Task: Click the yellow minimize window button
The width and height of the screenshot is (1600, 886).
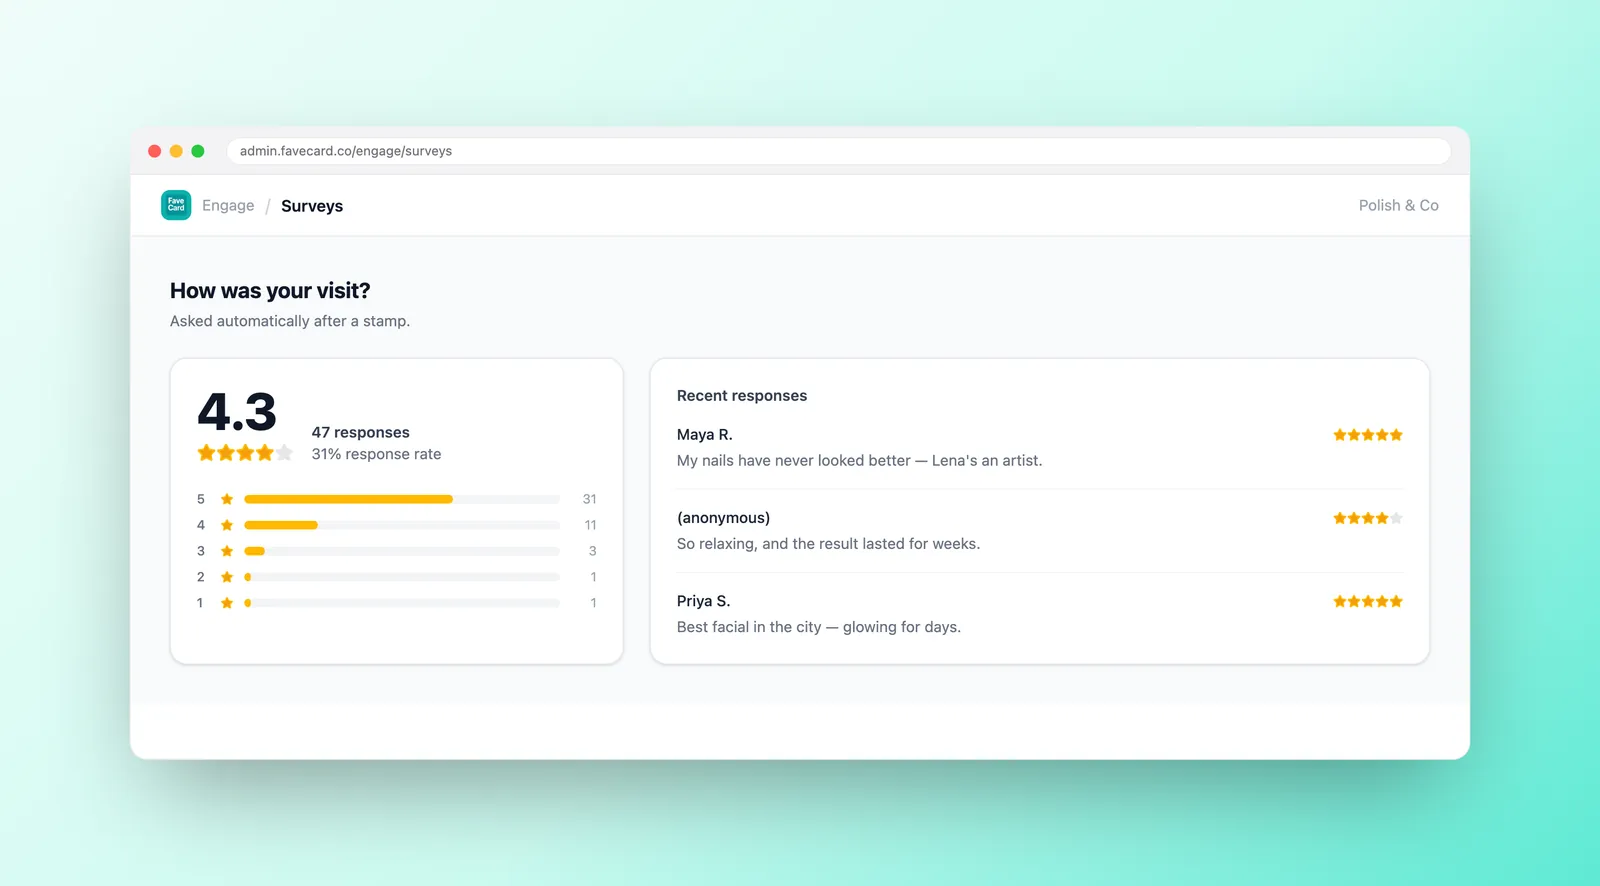Action: 176,151
